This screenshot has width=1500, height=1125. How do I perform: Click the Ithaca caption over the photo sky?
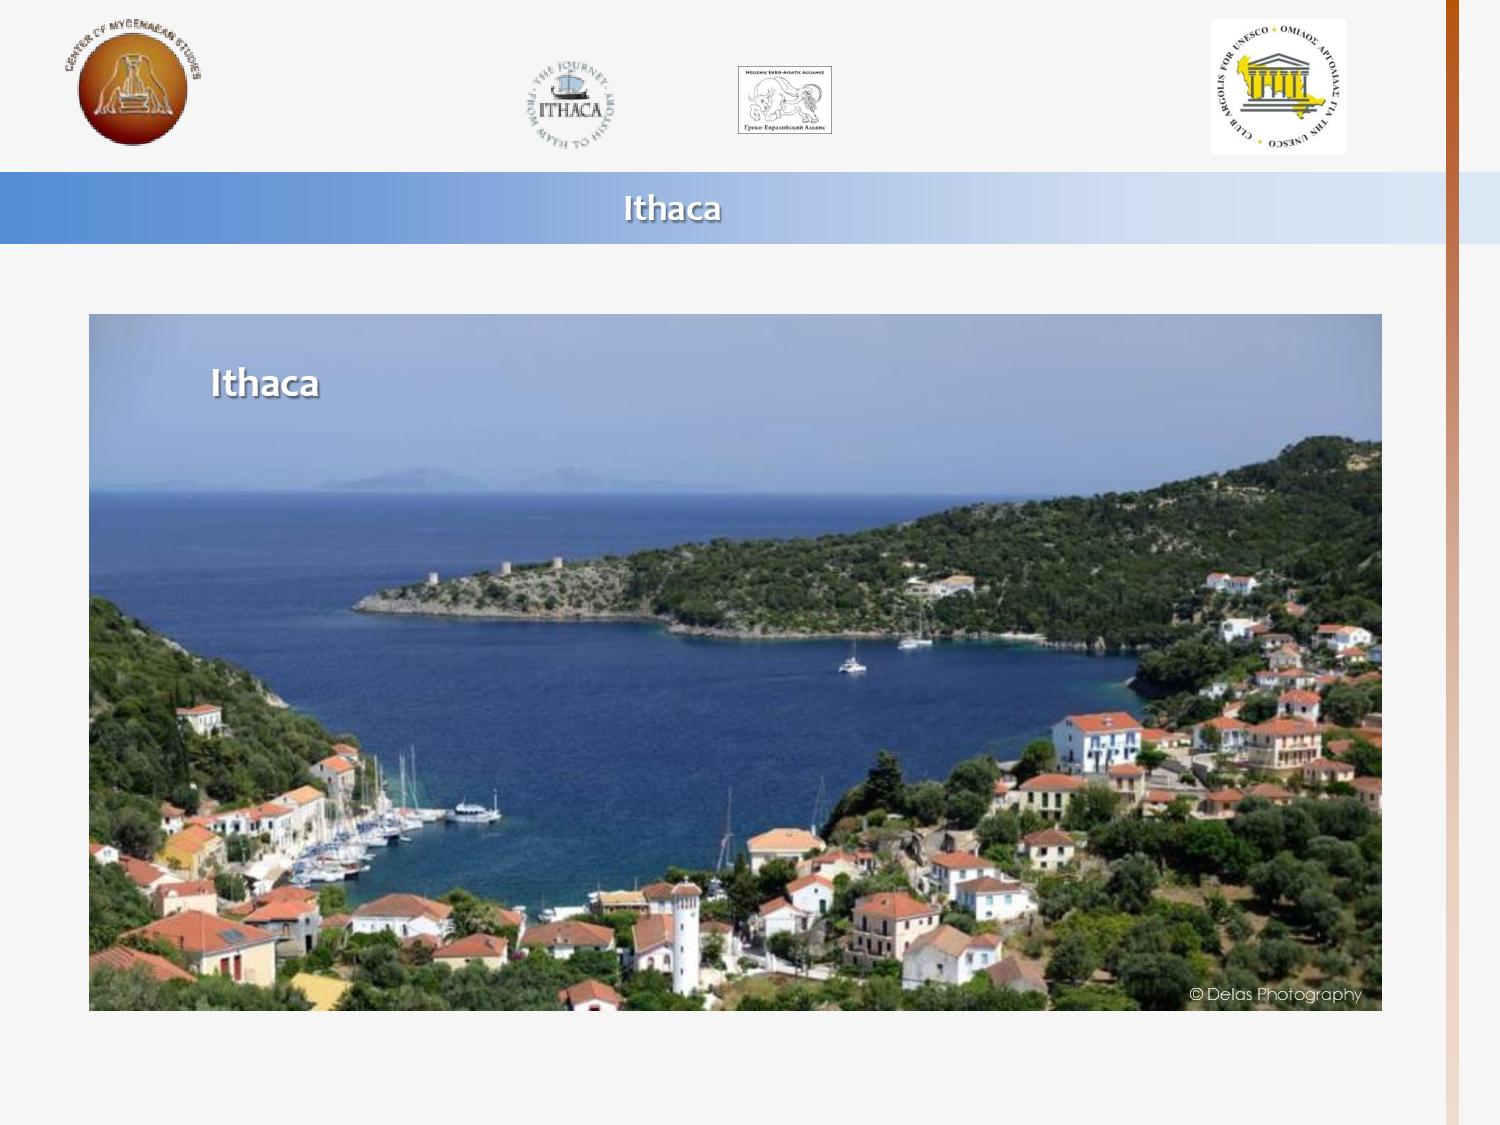pos(265,383)
